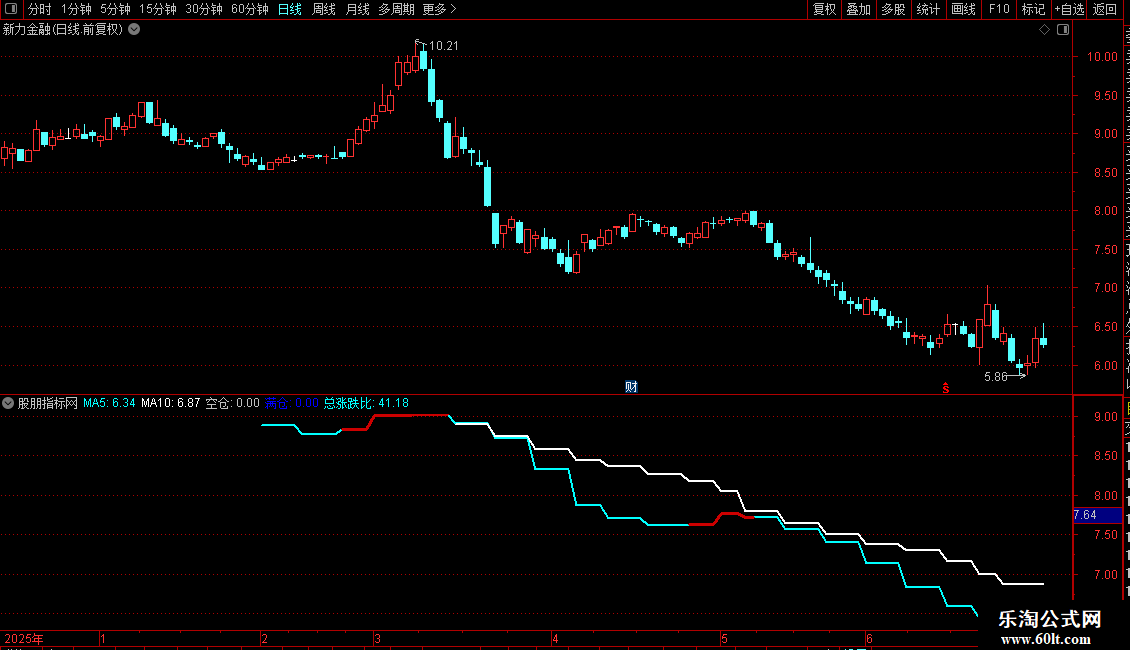Screen dimensions: 1130x650
Task: Open dropdown next to 新力金融 title
Action: pyautogui.click(x=134, y=30)
